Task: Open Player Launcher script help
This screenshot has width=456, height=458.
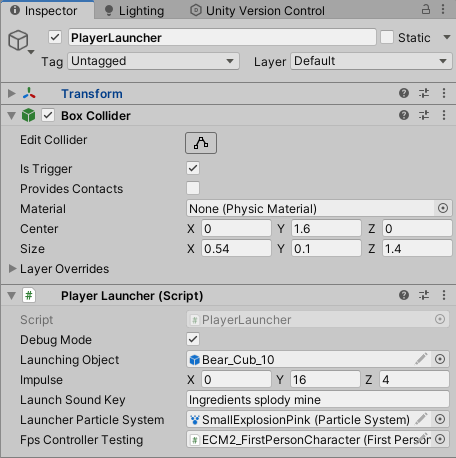Action: click(x=404, y=295)
